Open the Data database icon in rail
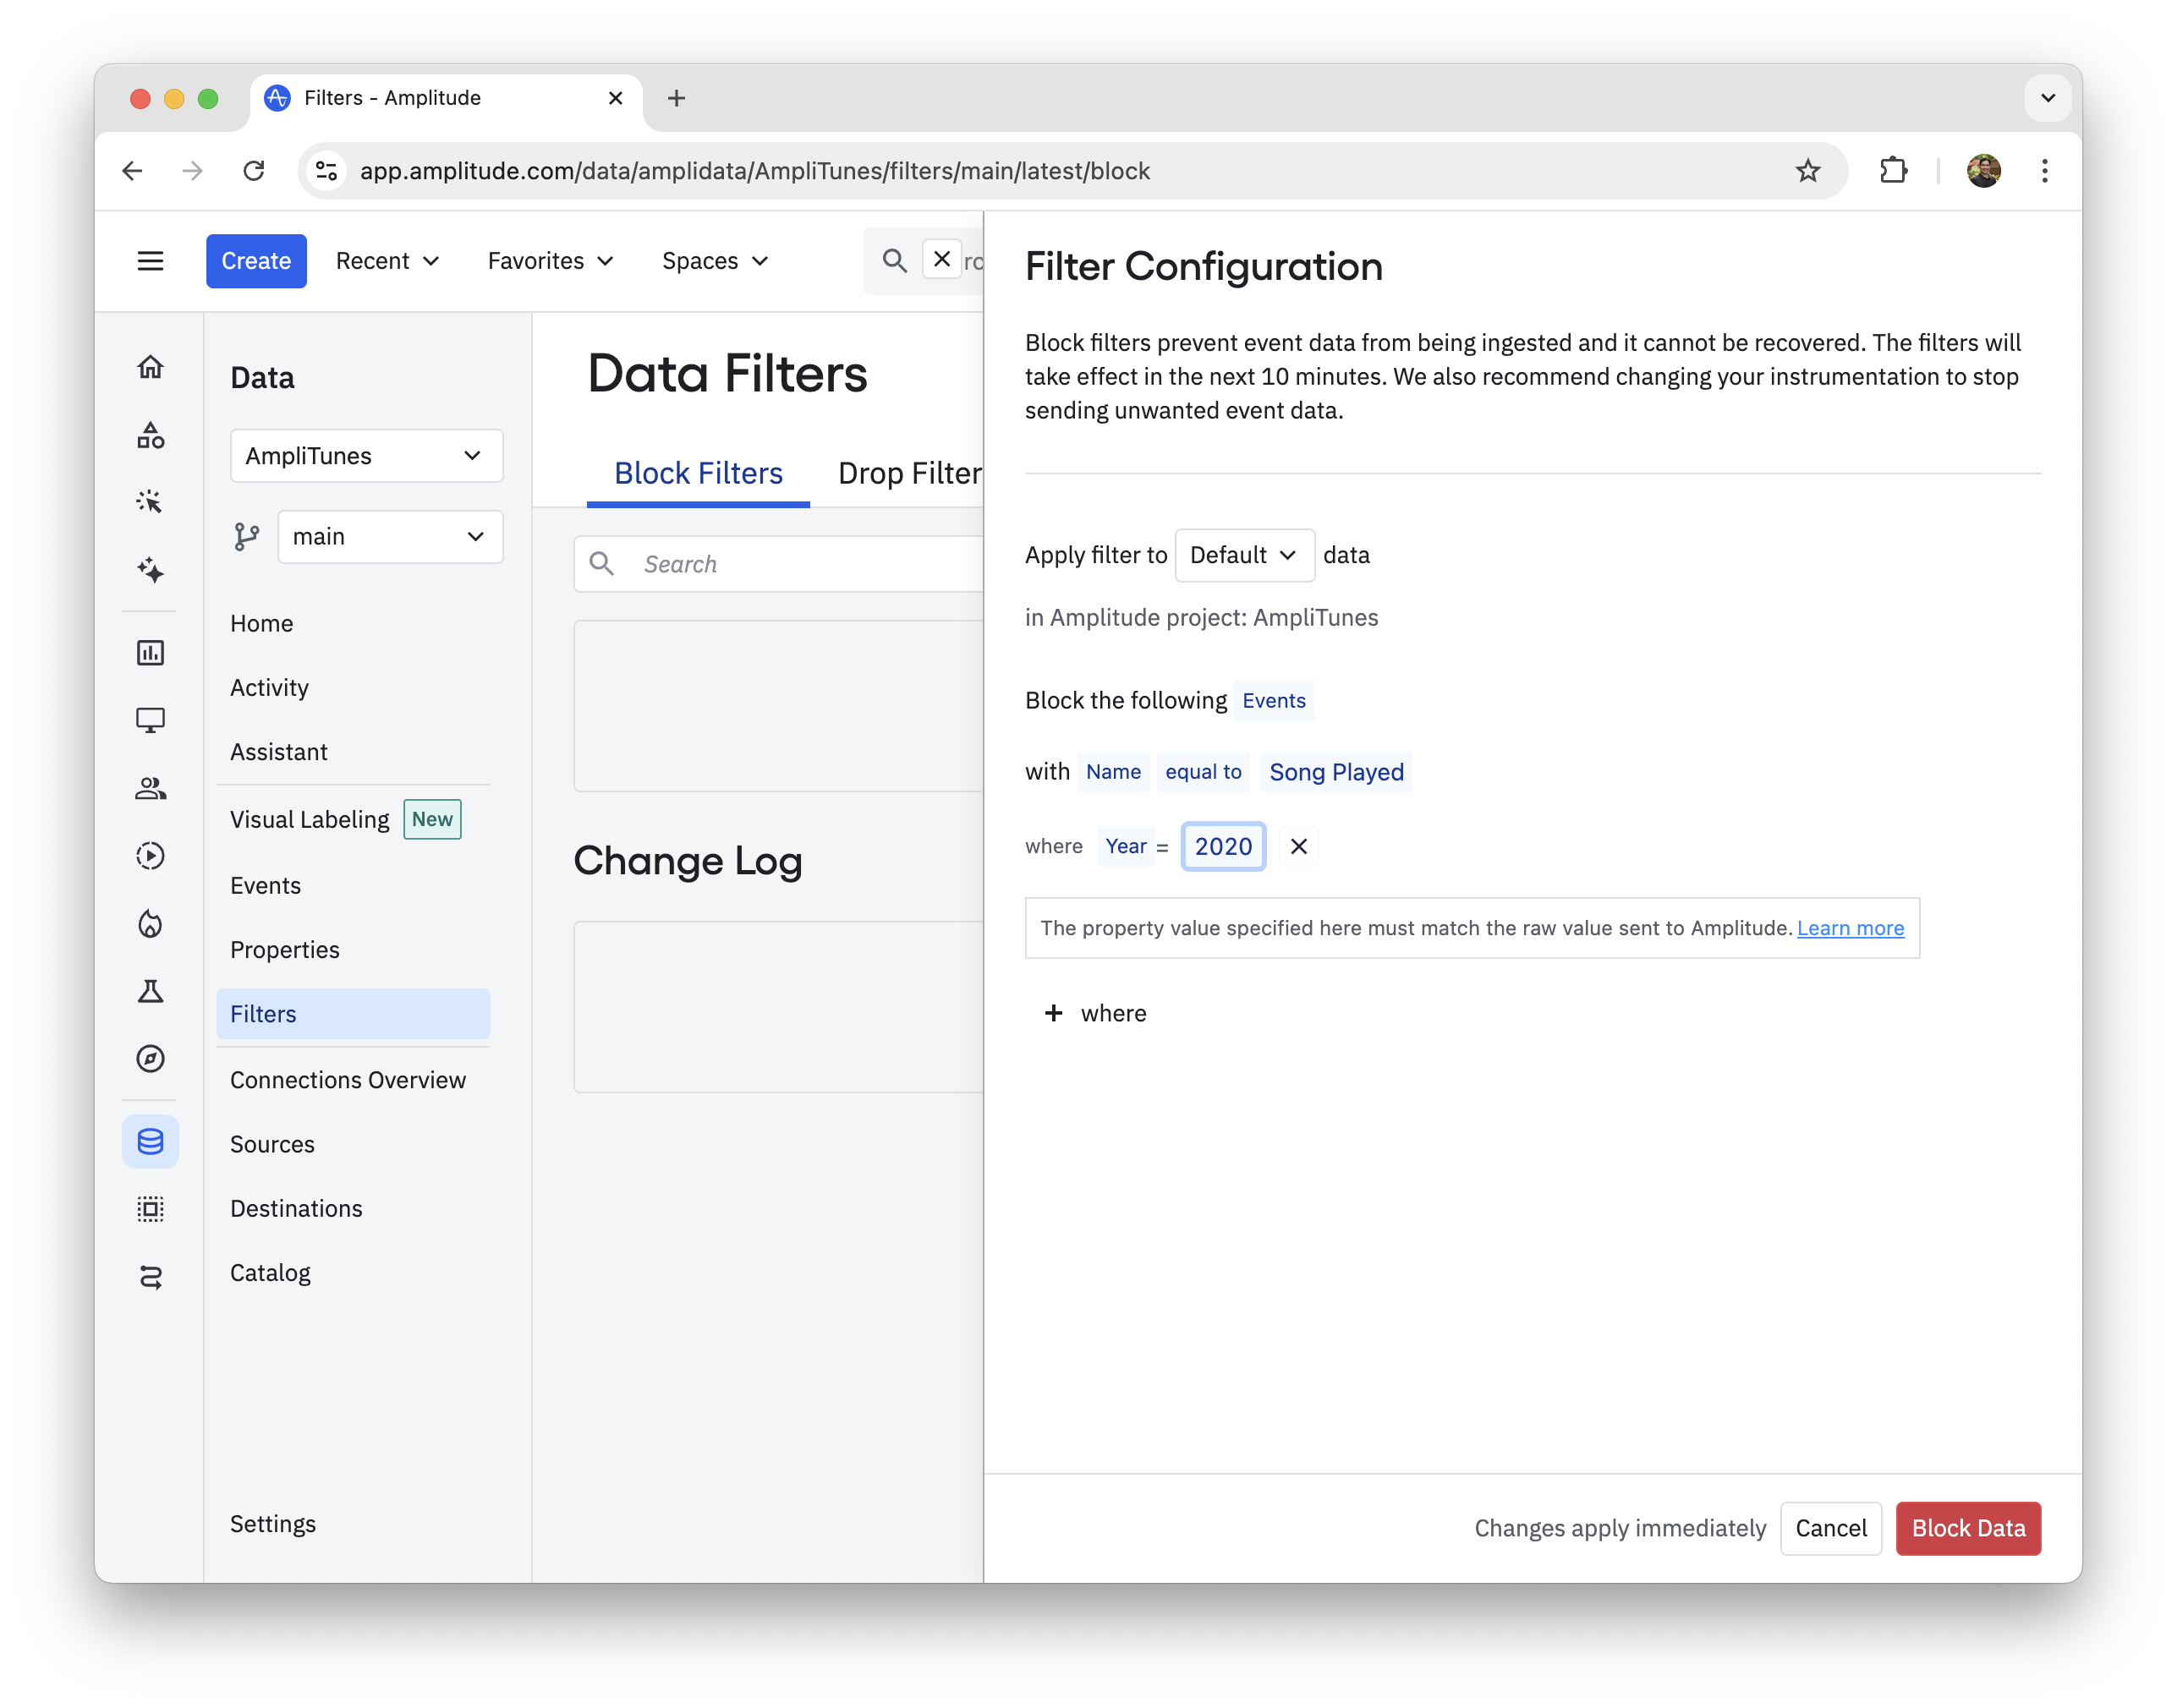Screen dimensions: 2177x1708 pyautogui.click(x=150, y=1141)
